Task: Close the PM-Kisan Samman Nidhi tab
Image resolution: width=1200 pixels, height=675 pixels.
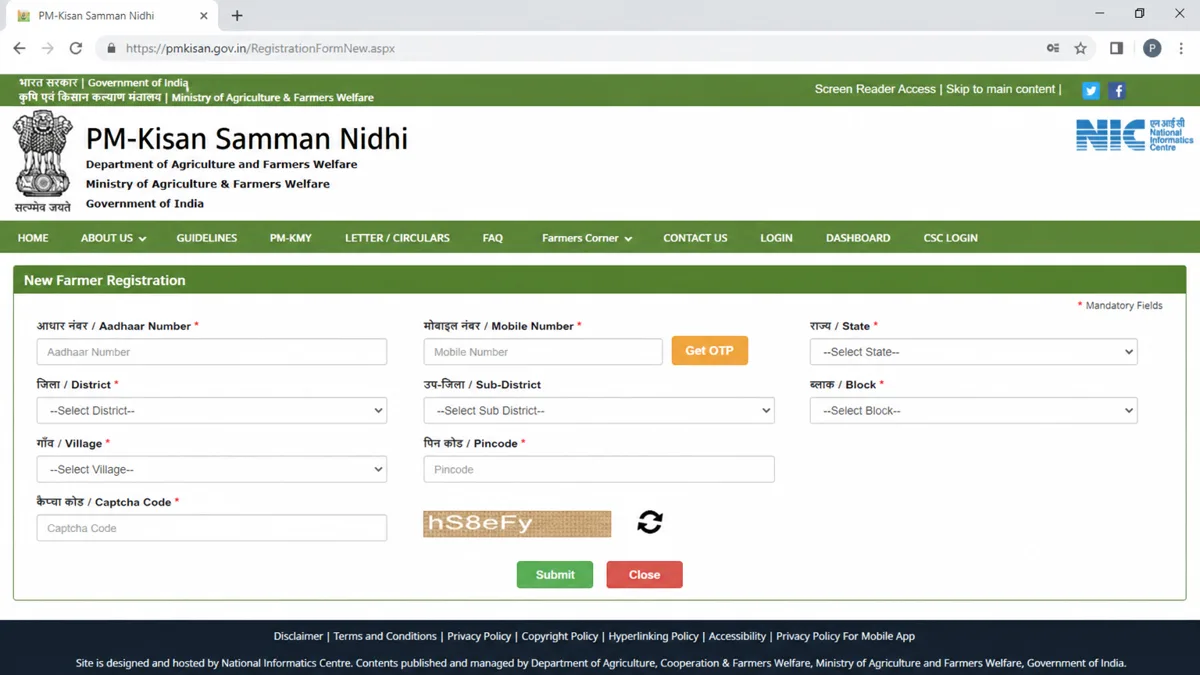Action: (x=204, y=16)
